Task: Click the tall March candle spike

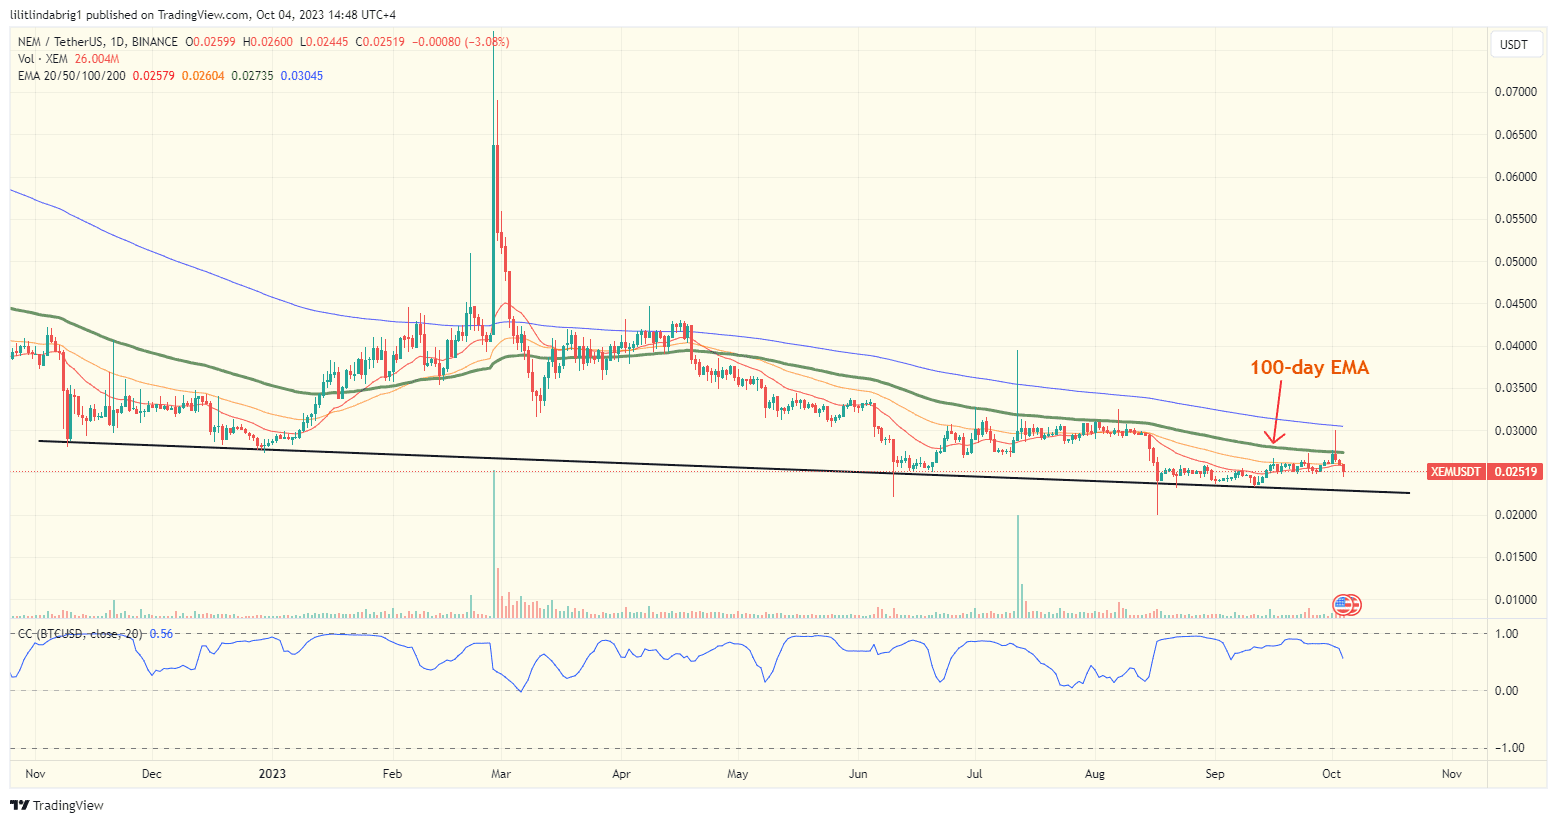Action: [494, 180]
